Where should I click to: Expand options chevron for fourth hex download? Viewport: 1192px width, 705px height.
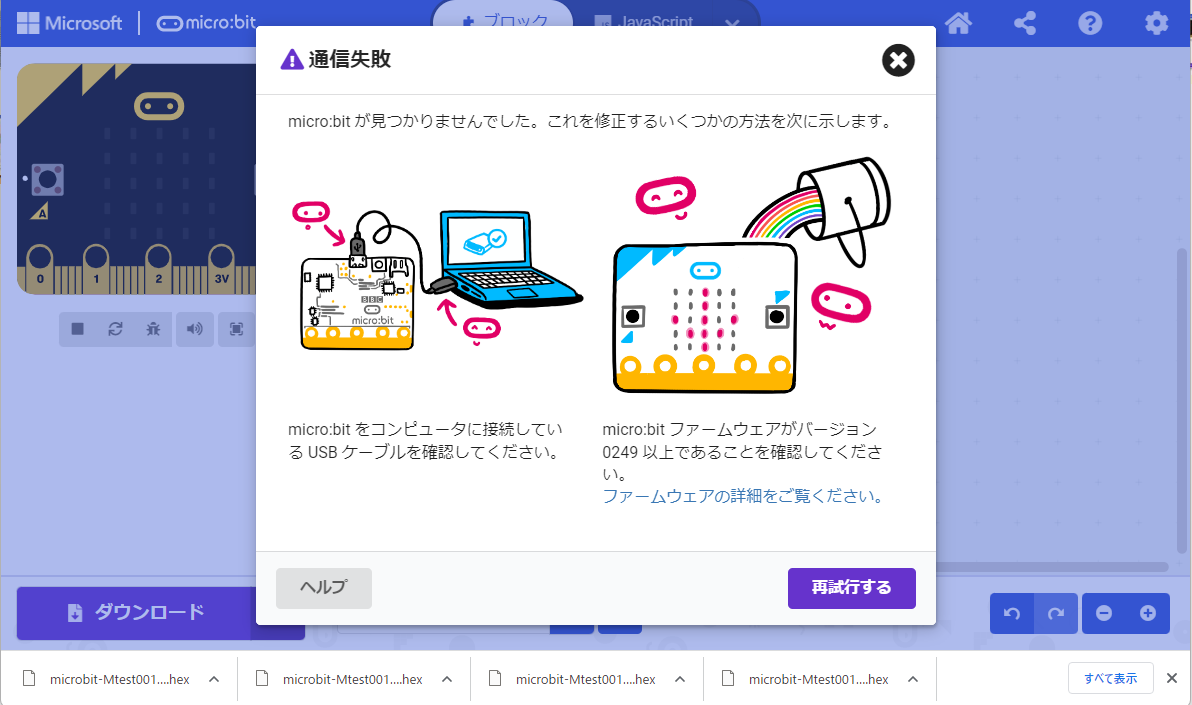913,679
